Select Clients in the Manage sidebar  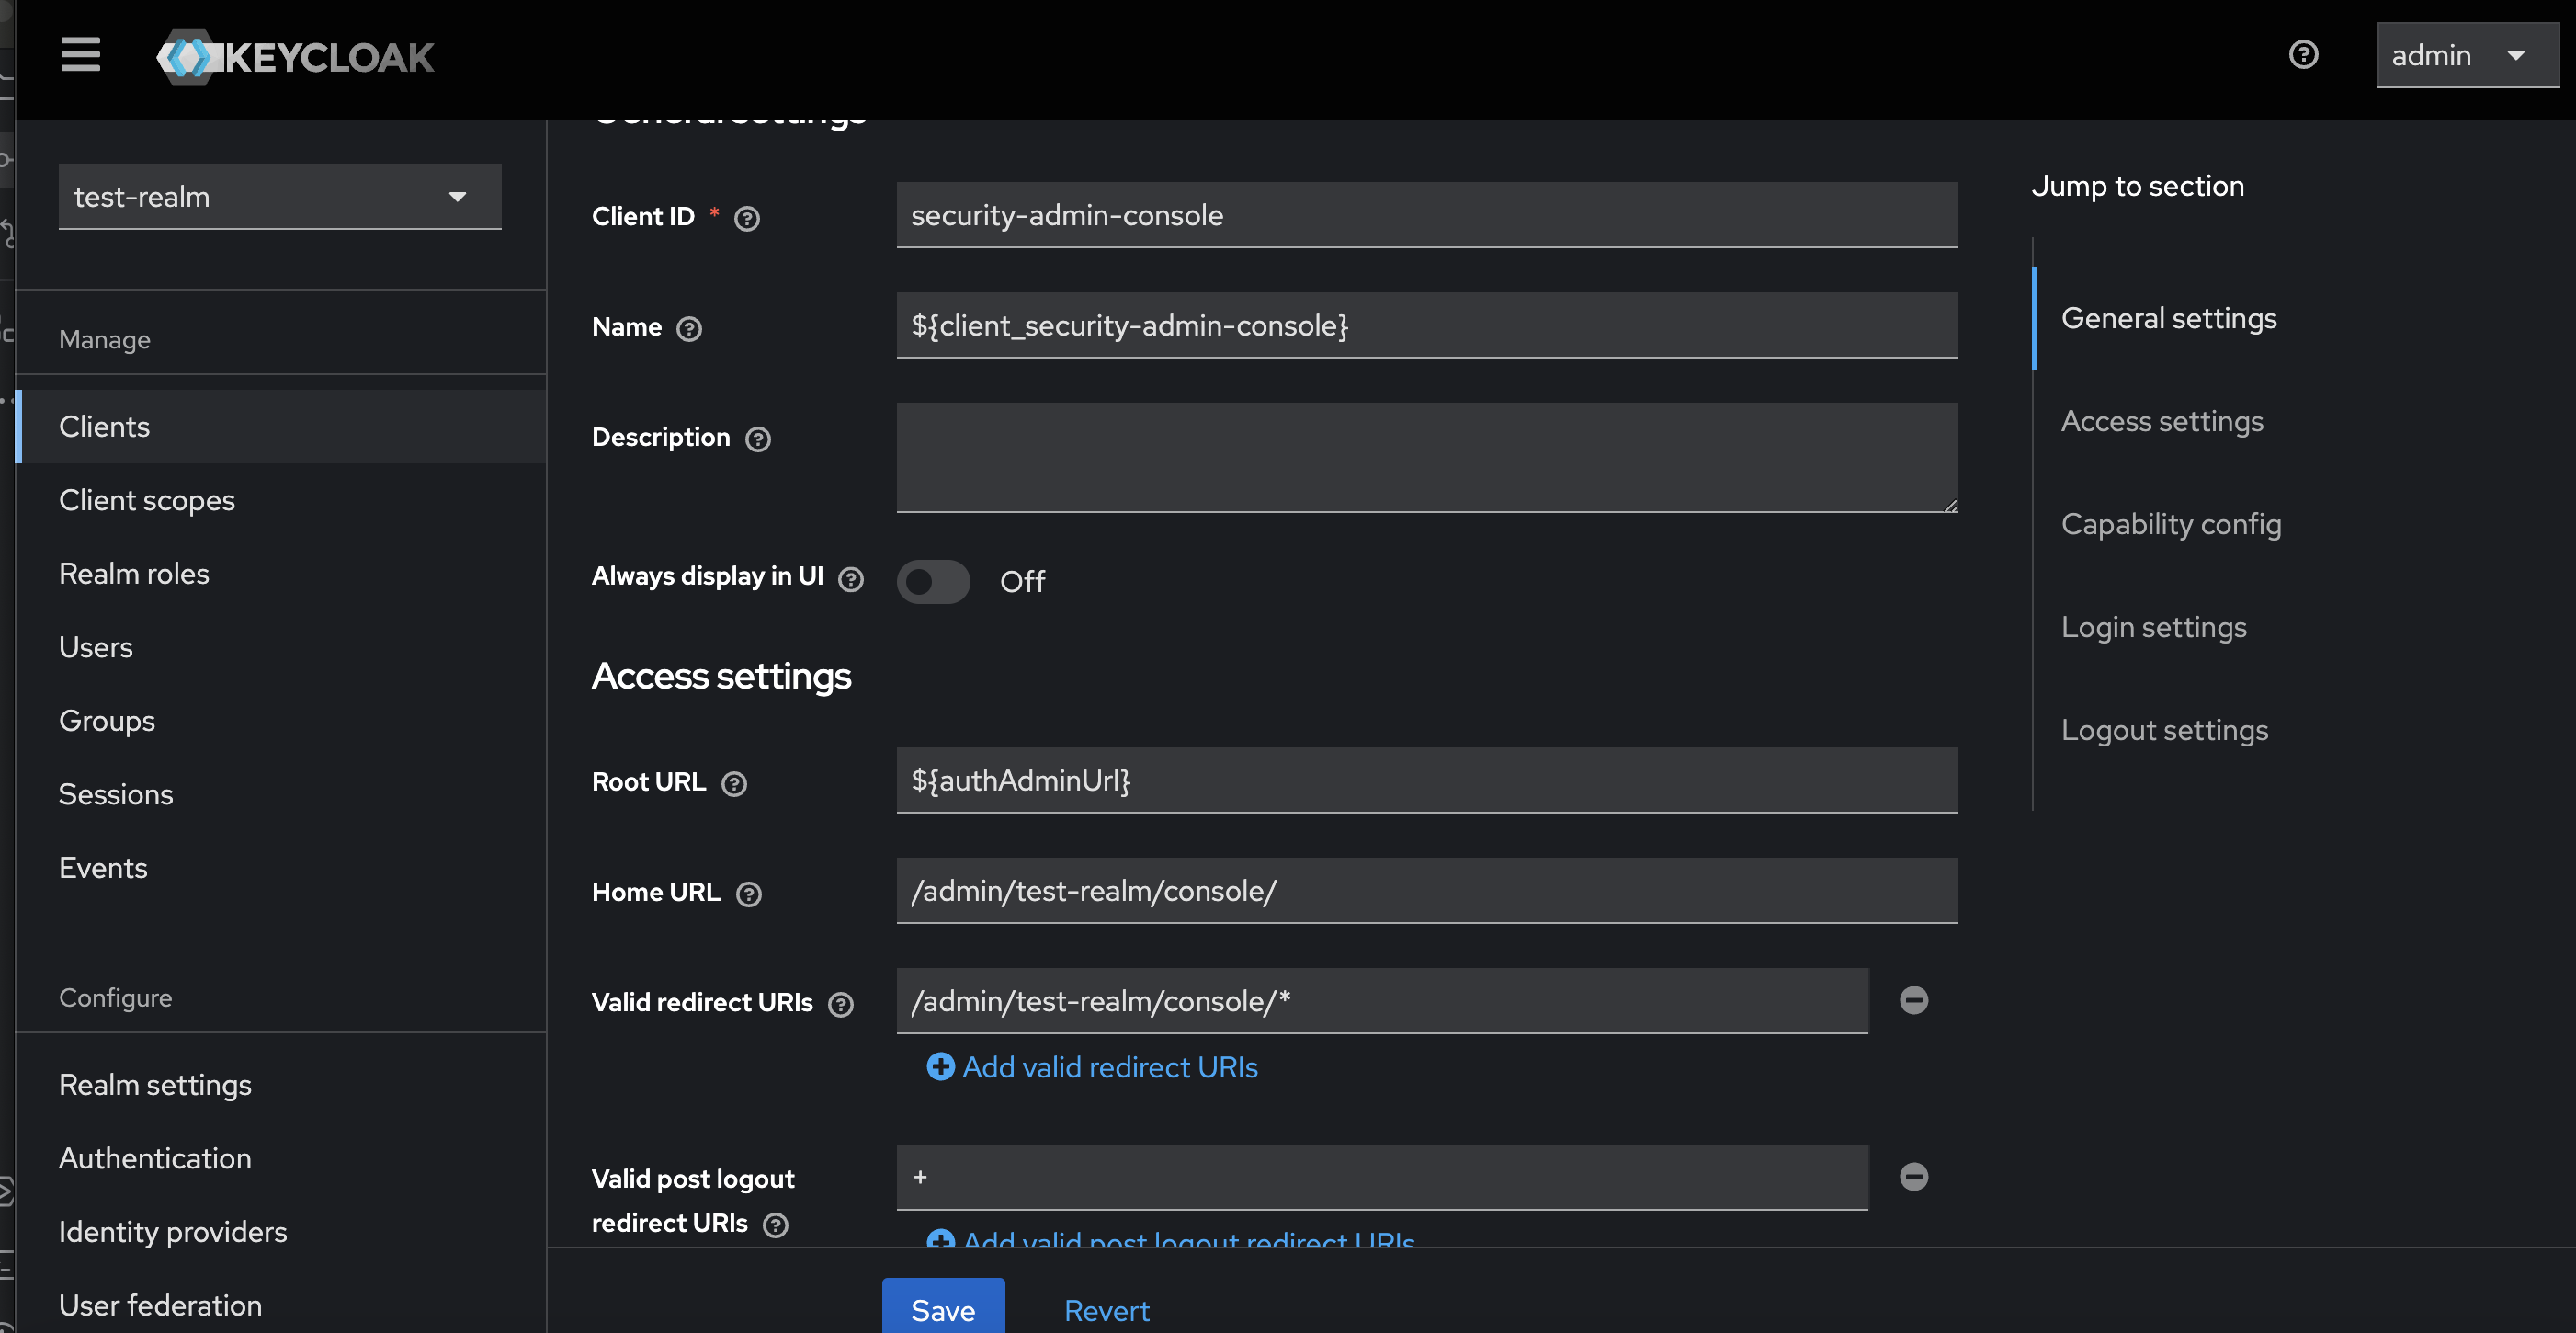tap(103, 426)
